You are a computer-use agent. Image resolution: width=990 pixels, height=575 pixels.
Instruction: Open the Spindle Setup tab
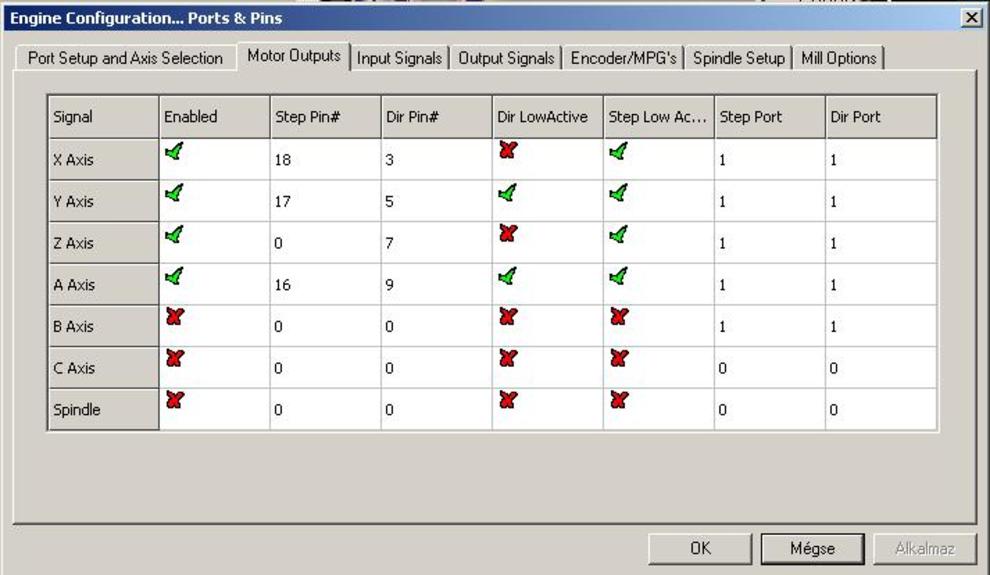pos(739,58)
